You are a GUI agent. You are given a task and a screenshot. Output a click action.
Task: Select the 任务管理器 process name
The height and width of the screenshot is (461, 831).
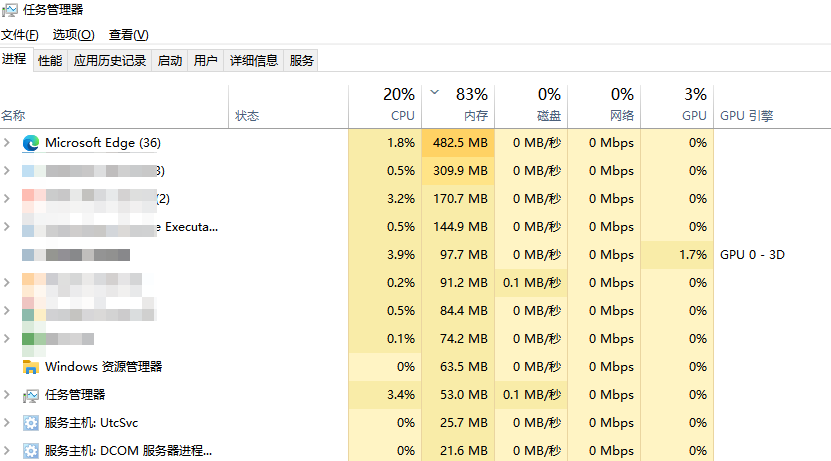click(75, 395)
